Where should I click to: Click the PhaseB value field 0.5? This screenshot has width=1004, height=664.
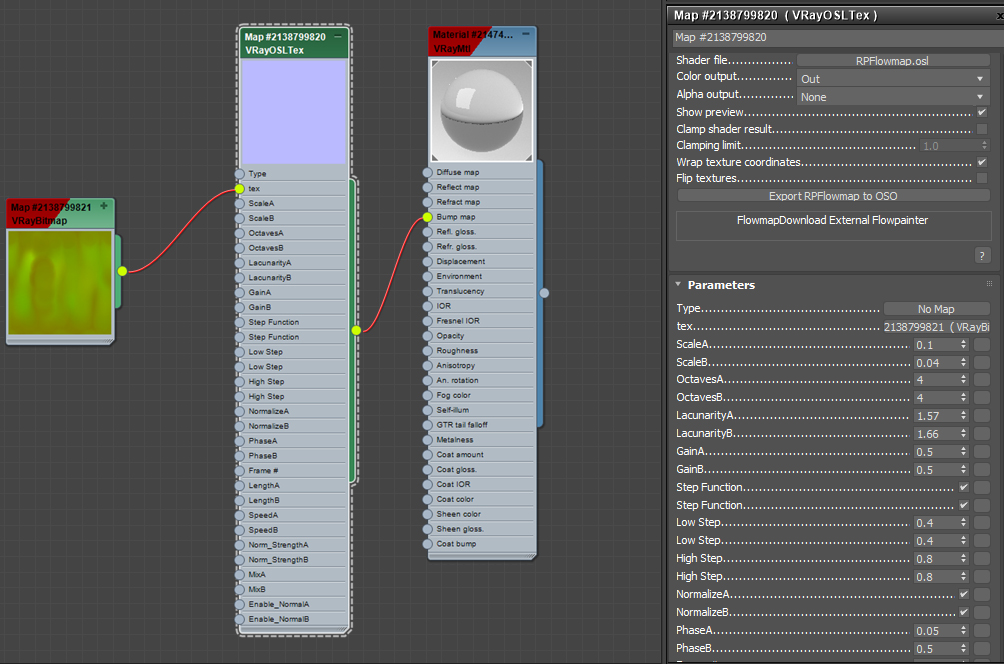click(935, 649)
